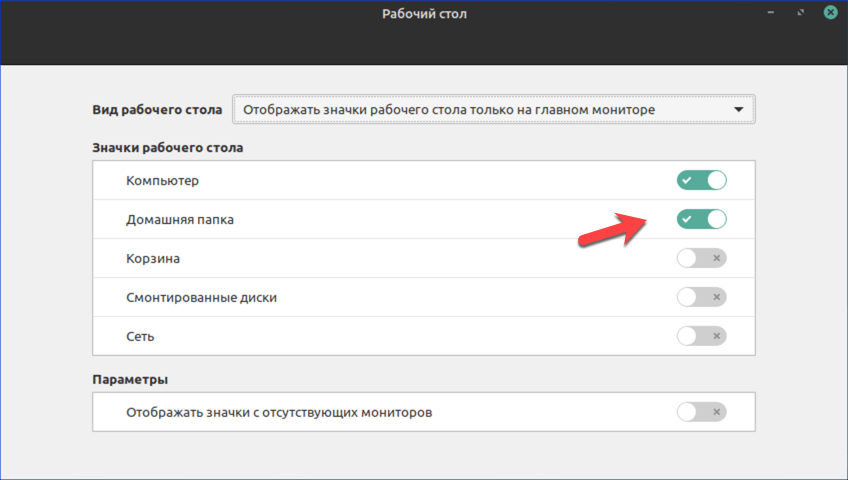The height and width of the screenshot is (480, 848).
Task: Click the Смонтированные диски row label
Action: 201,297
